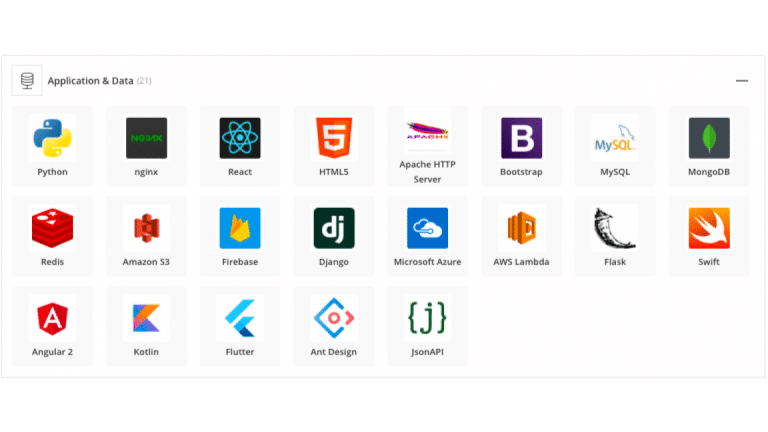768x432 pixels.
Task: Select the MongoDB leaf icon
Action: [x=708, y=138]
